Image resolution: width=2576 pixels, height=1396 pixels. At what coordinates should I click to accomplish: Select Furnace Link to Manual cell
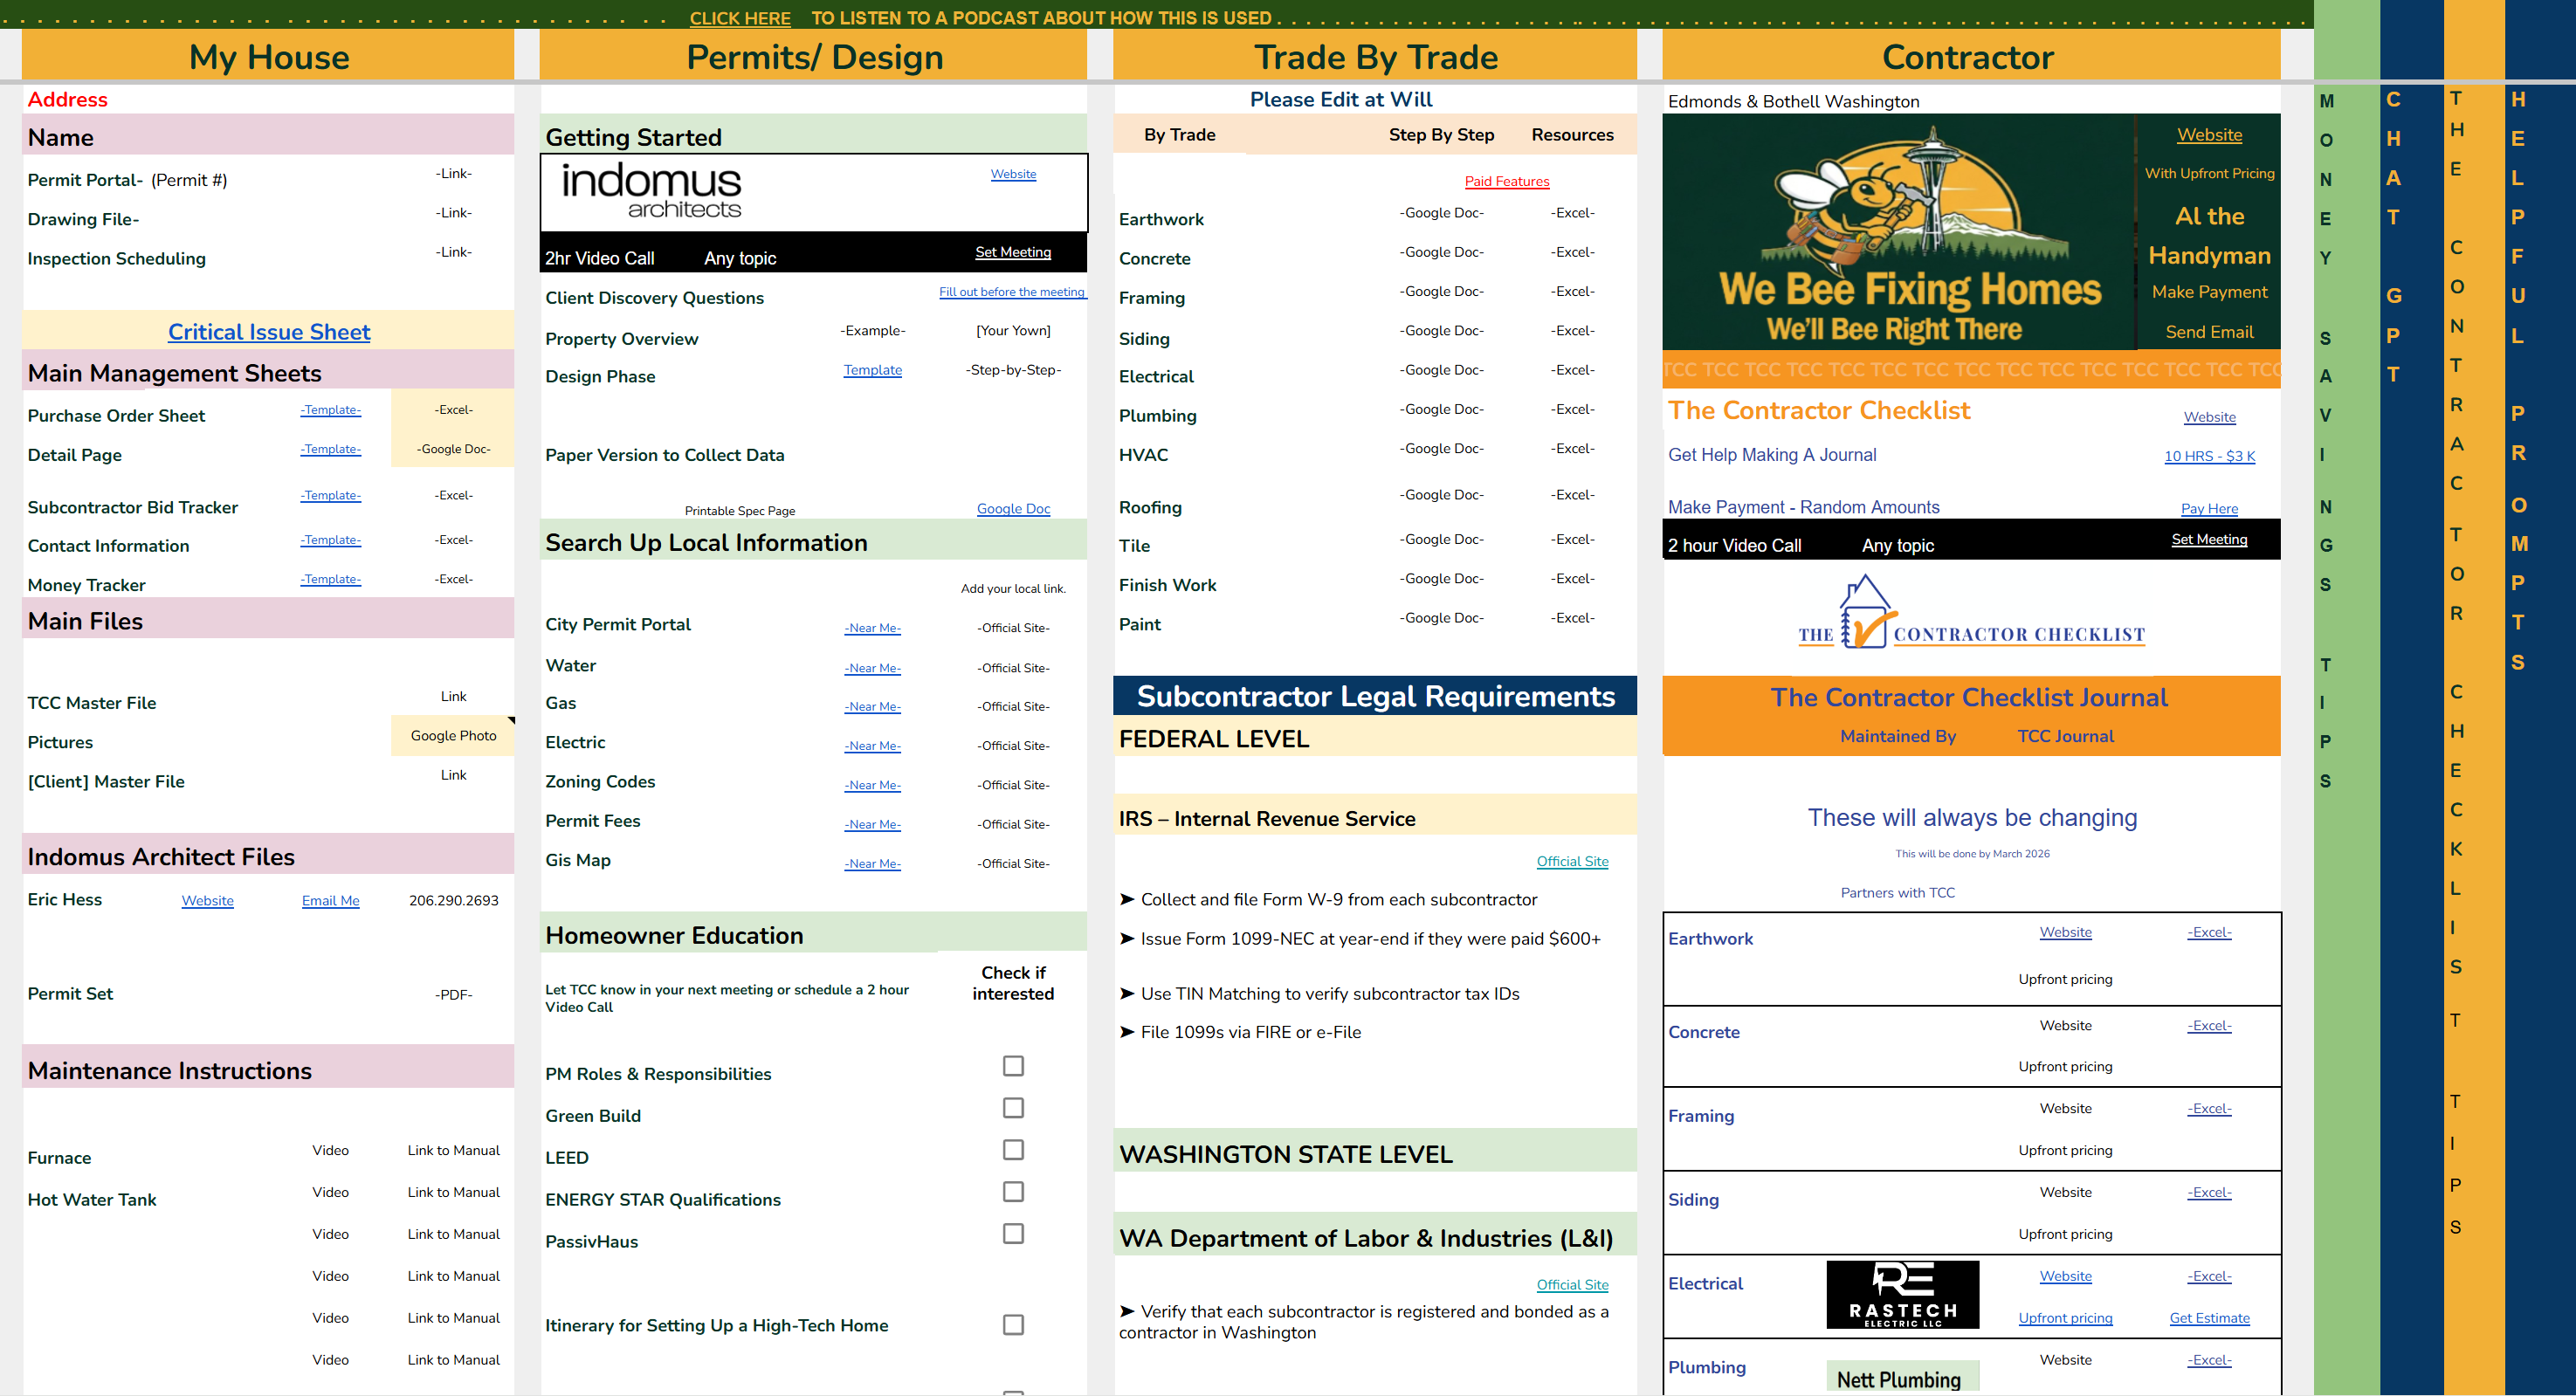coord(453,1151)
